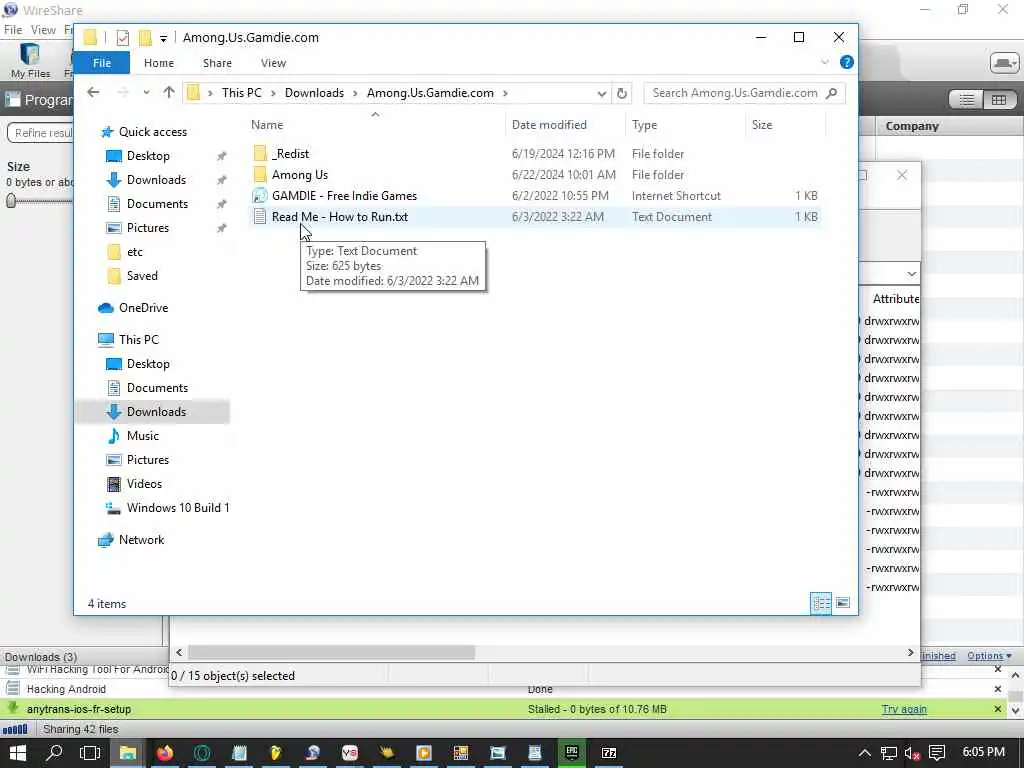Click New folder icon in Explorer title bar
Image resolution: width=1024 pixels, height=768 pixels.
click(145, 38)
